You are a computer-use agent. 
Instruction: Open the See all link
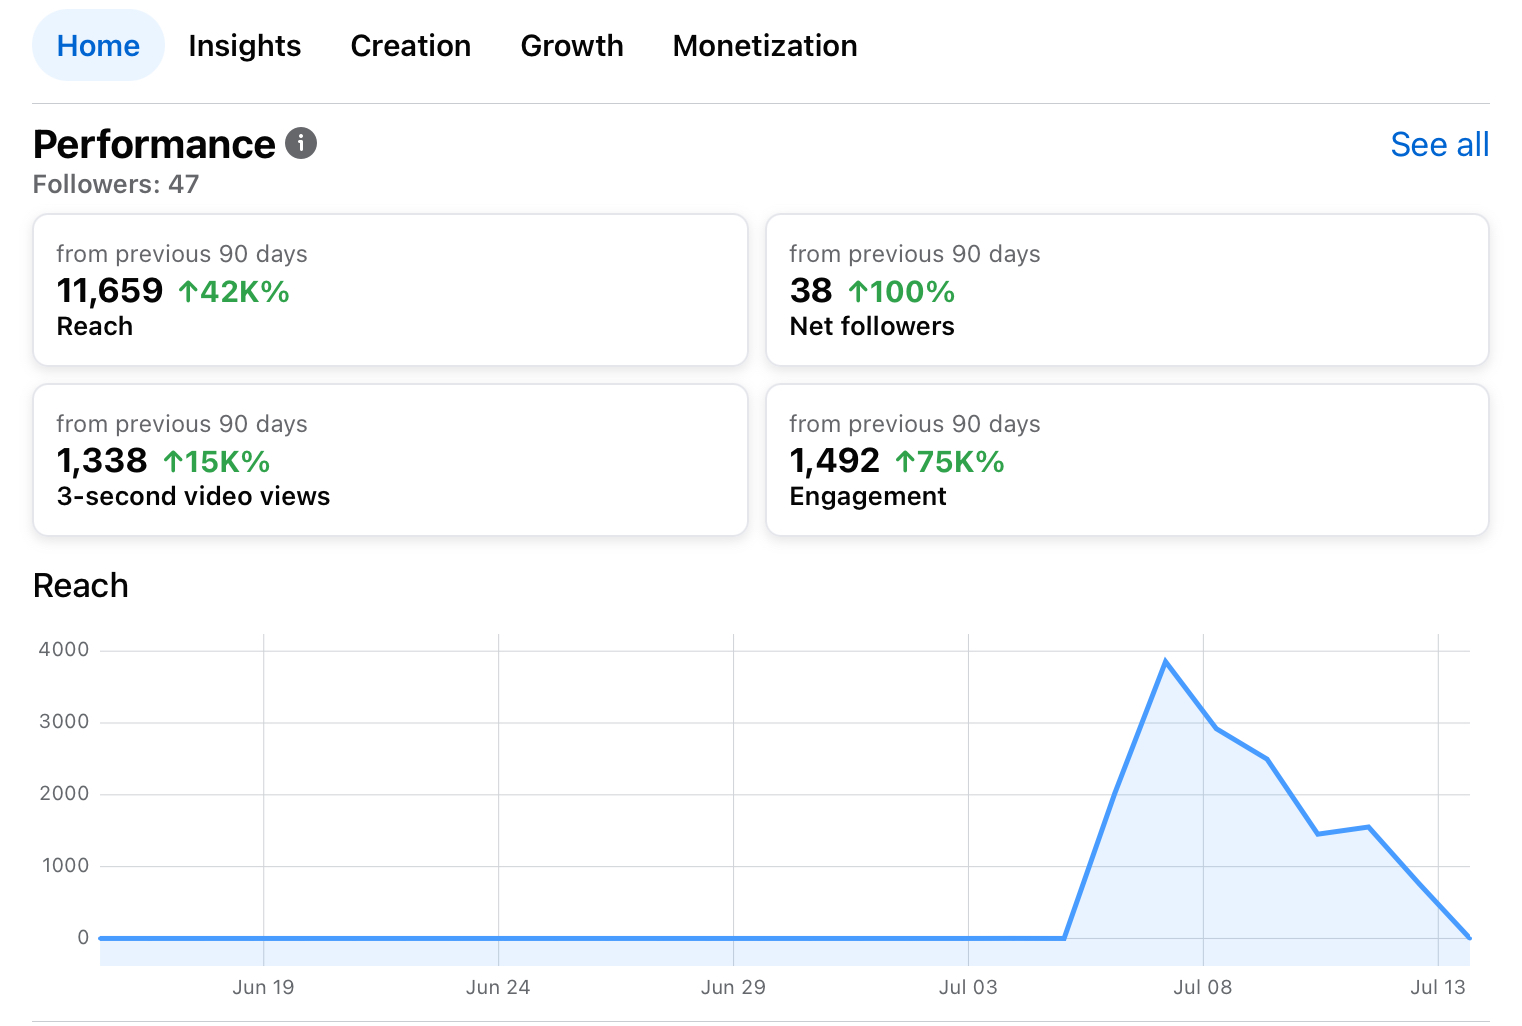(x=1440, y=145)
